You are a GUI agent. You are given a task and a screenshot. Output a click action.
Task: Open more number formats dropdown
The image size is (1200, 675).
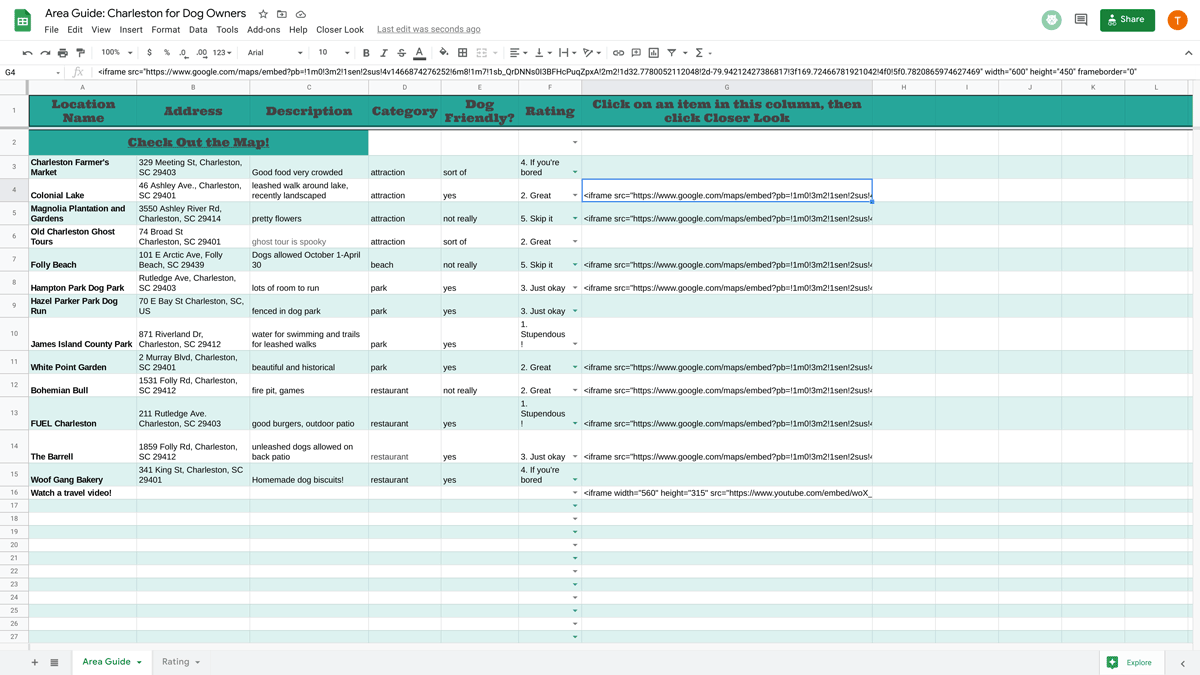coord(223,53)
